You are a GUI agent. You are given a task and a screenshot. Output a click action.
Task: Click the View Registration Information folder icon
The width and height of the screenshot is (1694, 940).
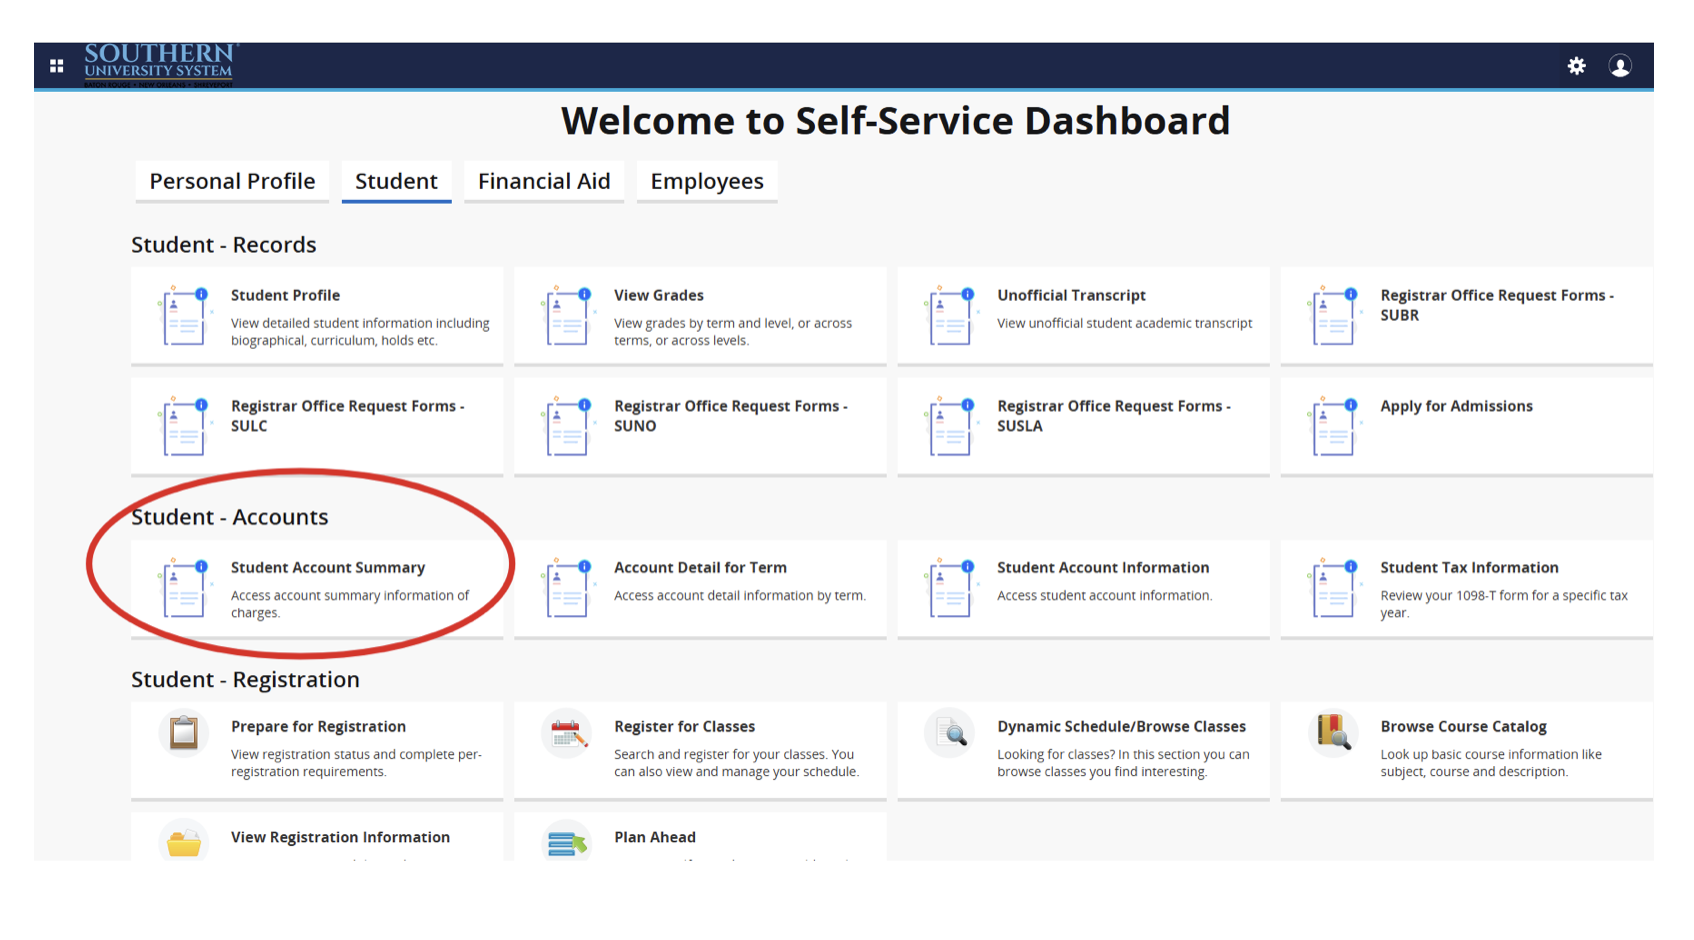point(184,843)
